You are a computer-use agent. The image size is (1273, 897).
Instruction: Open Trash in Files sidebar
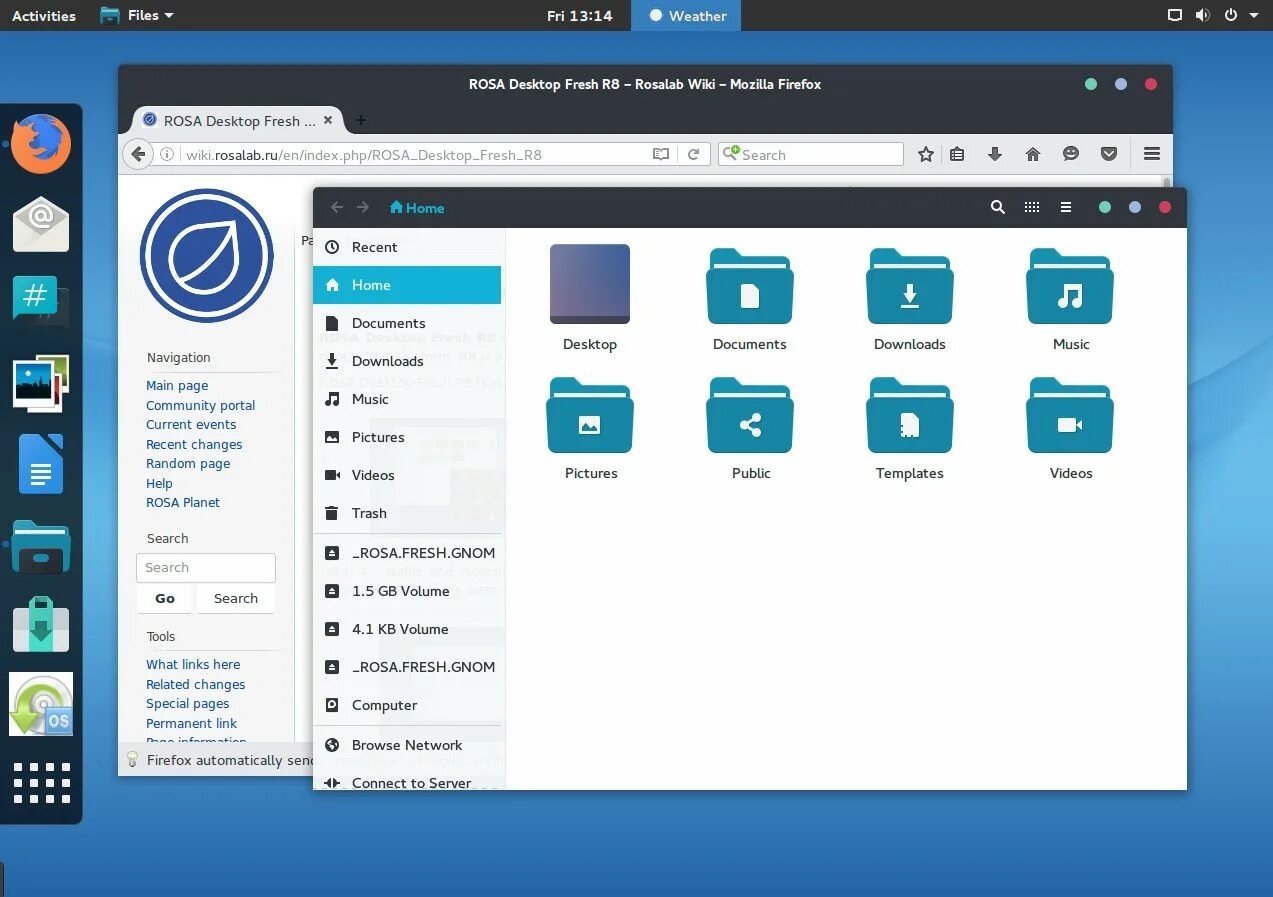point(407,513)
